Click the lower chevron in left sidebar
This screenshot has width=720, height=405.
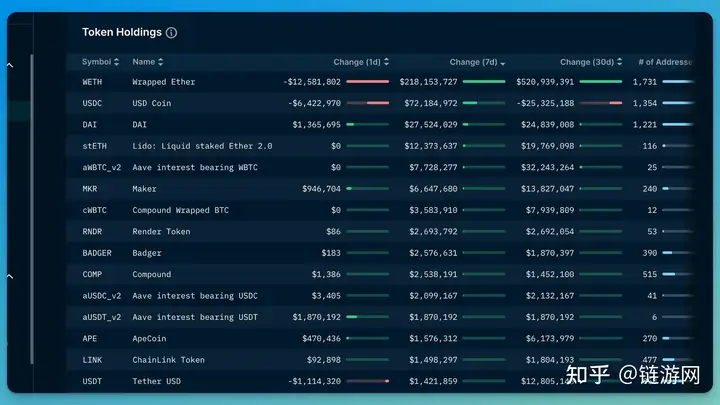[10, 276]
